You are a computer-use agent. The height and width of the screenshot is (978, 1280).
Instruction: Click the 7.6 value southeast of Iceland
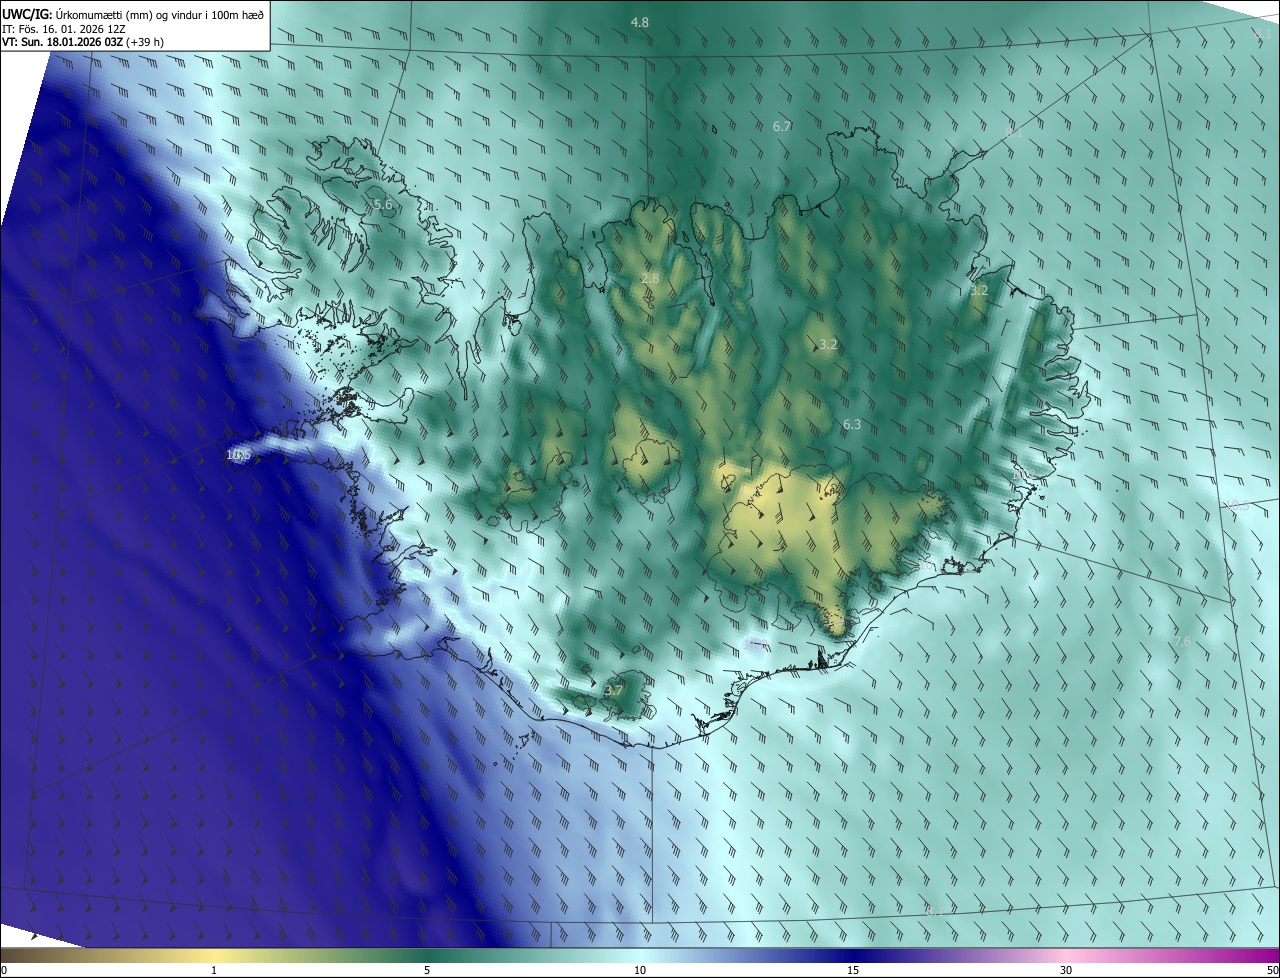[1182, 641]
